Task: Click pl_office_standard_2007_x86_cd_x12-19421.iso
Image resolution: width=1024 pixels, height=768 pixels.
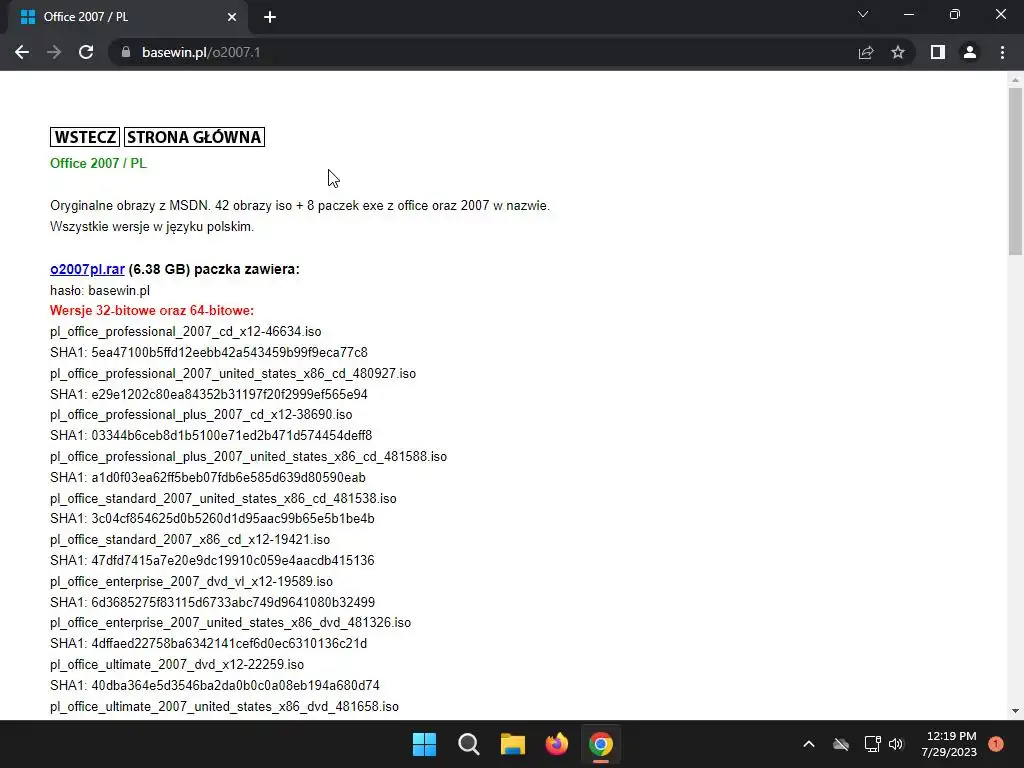Action: (x=190, y=539)
